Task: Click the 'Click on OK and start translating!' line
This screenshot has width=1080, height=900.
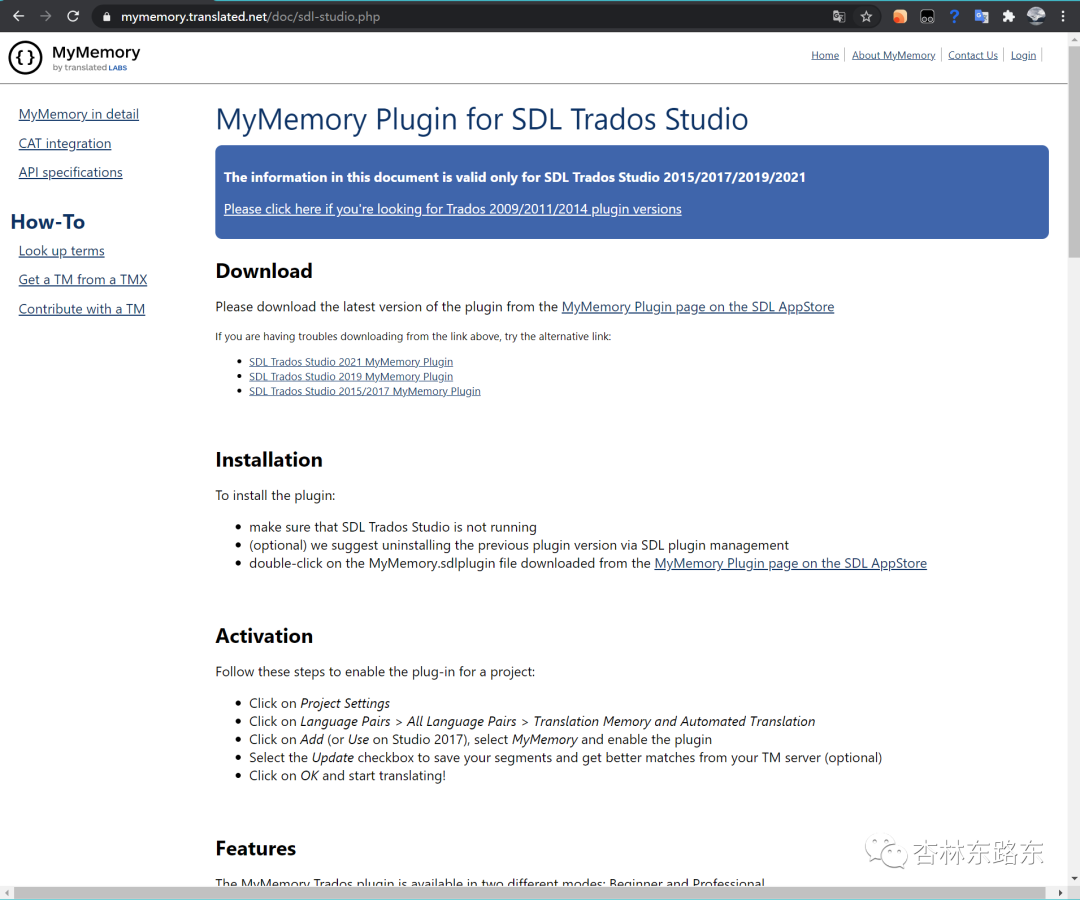Action: (x=347, y=775)
